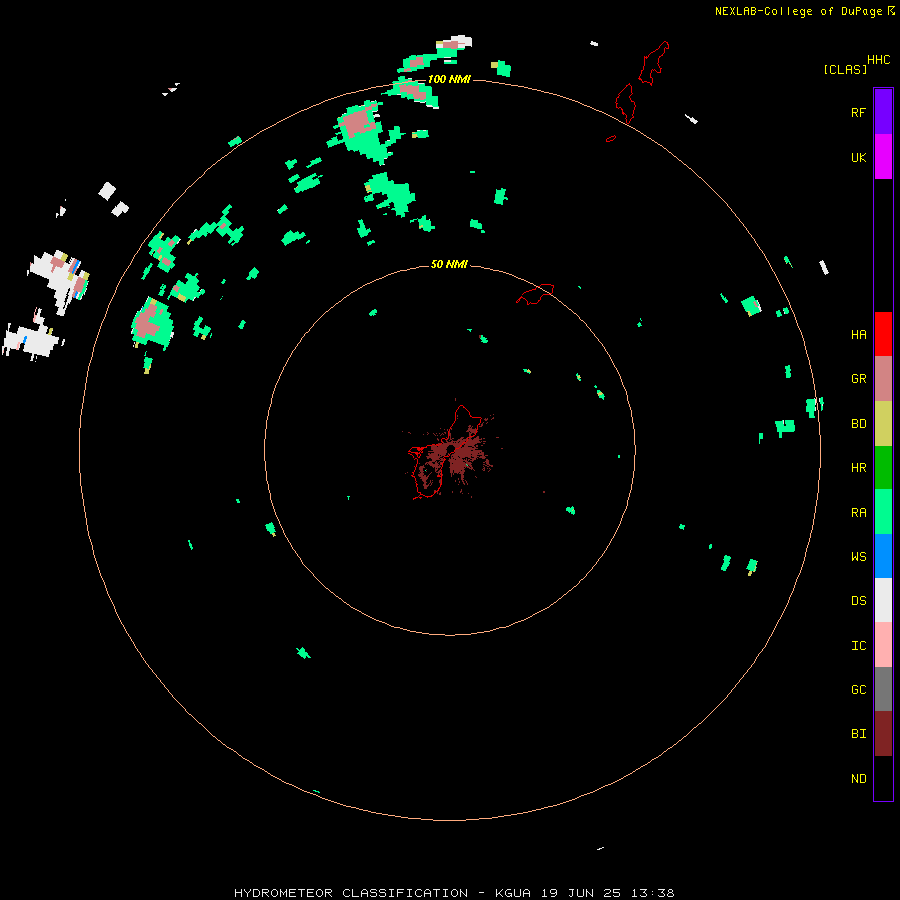The width and height of the screenshot is (900, 900).
Task: Click the HHC product label
Action: coord(878,60)
